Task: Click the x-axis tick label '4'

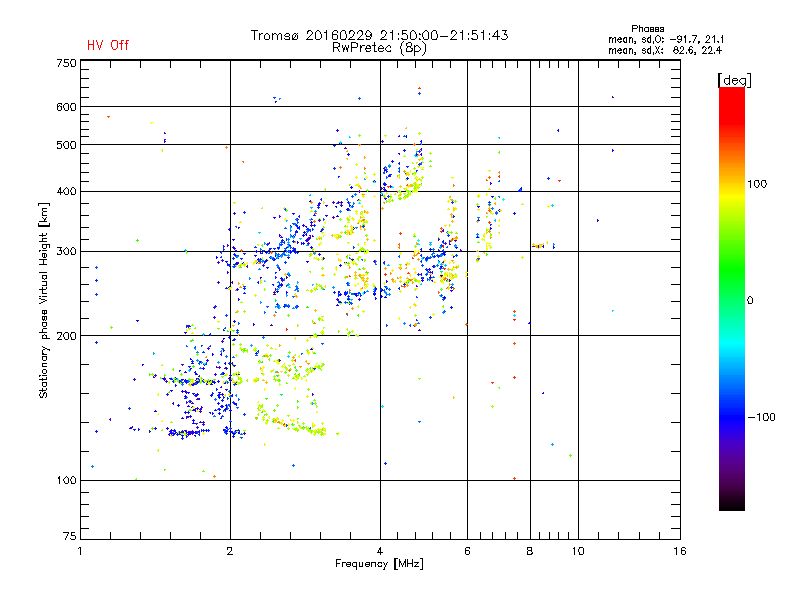Action: pos(380,551)
